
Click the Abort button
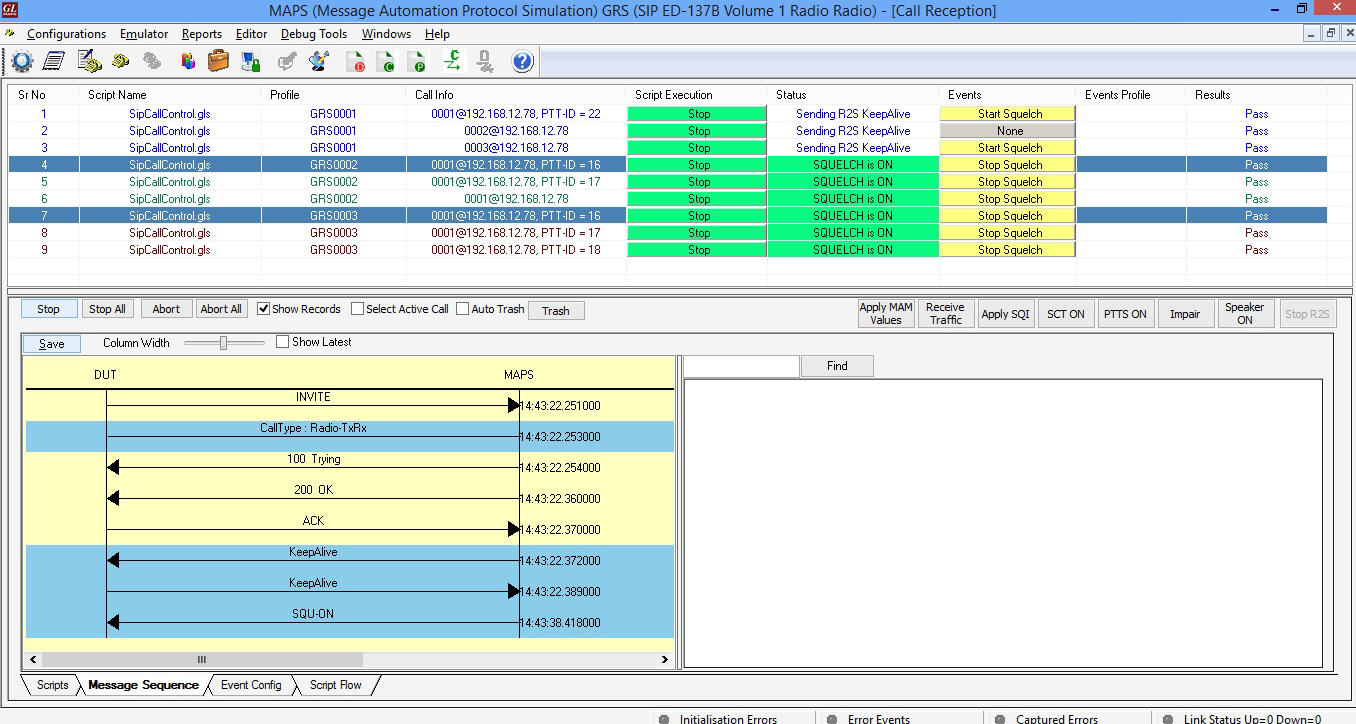[166, 310]
